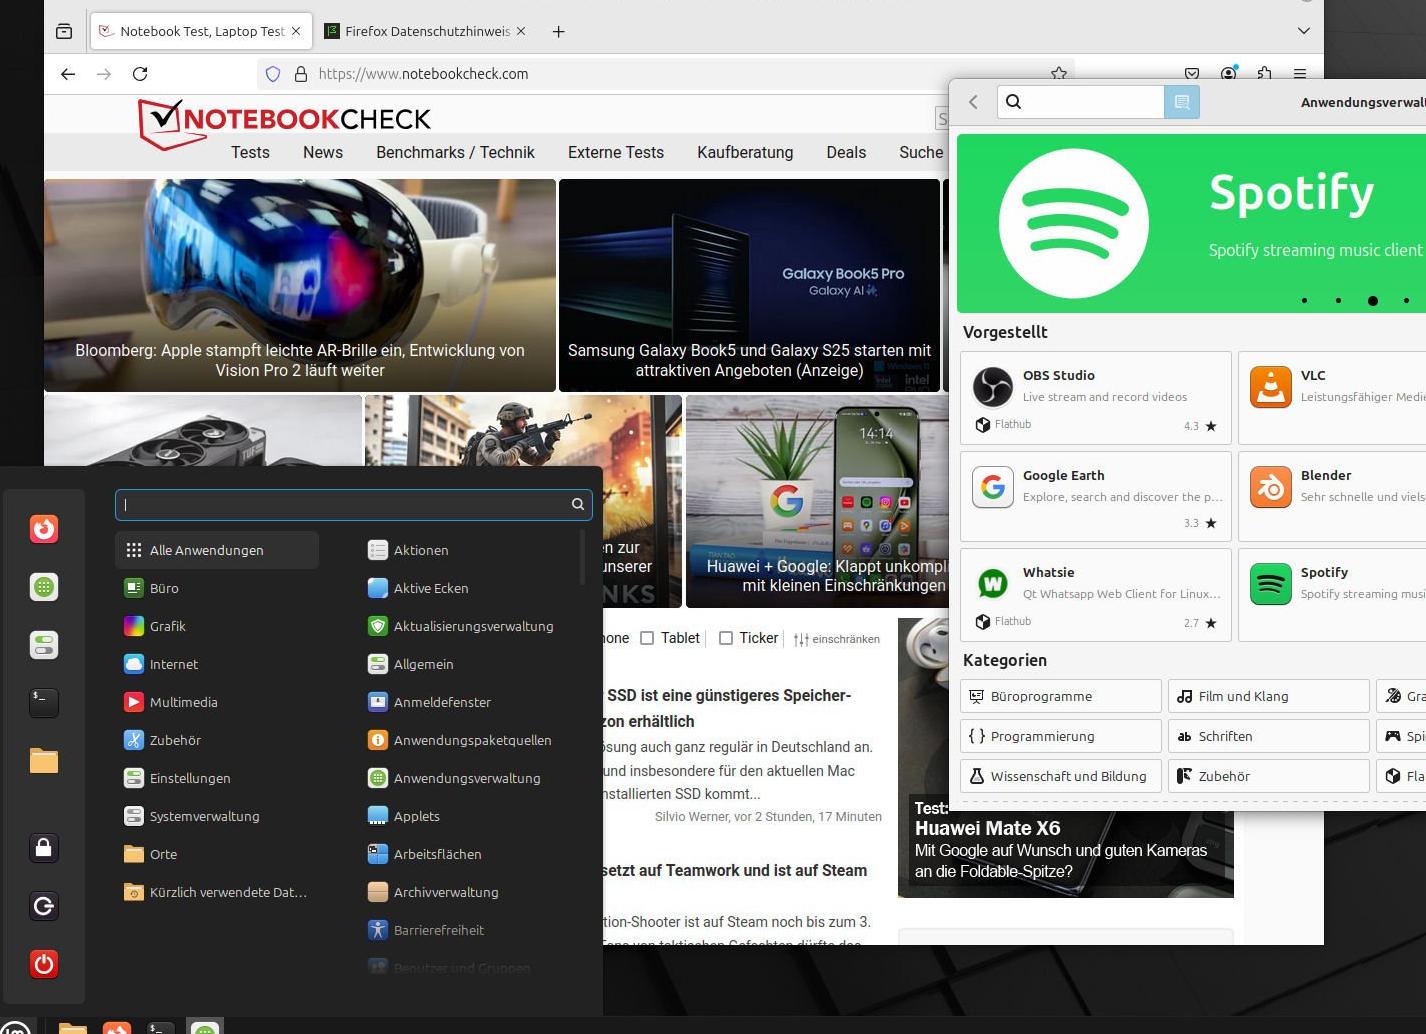The height and width of the screenshot is (1034, 1426).
Task: Open the Film und Klang category button
Action: point(1269,696)
